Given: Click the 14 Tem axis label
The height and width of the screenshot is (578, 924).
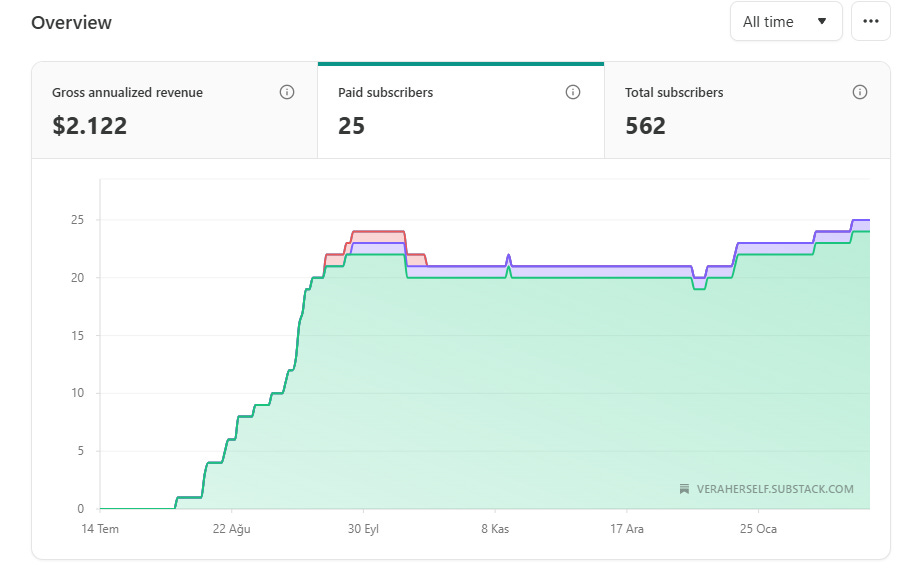Looking at the screenshot, I should [x=100, y=529].
